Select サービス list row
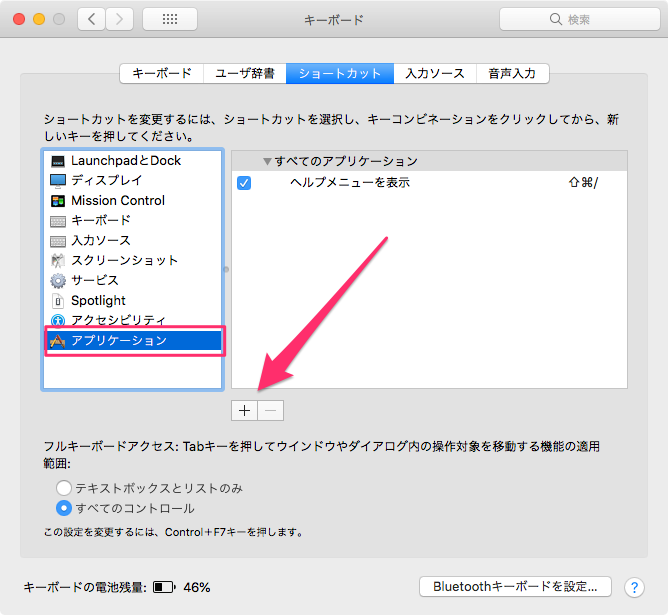Viewport: 668px width, 615px height. (x=133, y=281)
